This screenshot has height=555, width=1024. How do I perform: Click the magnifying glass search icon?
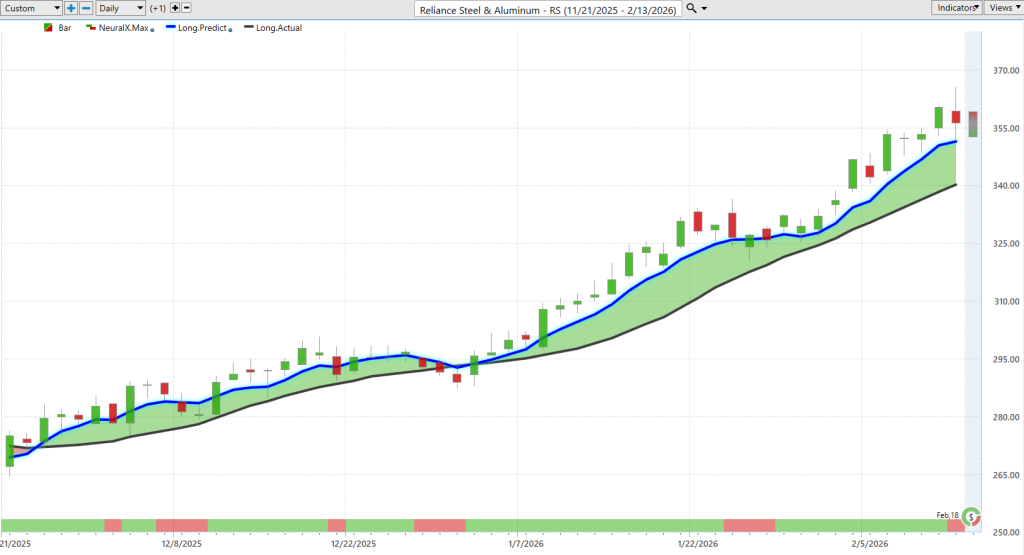pos(692,8)
